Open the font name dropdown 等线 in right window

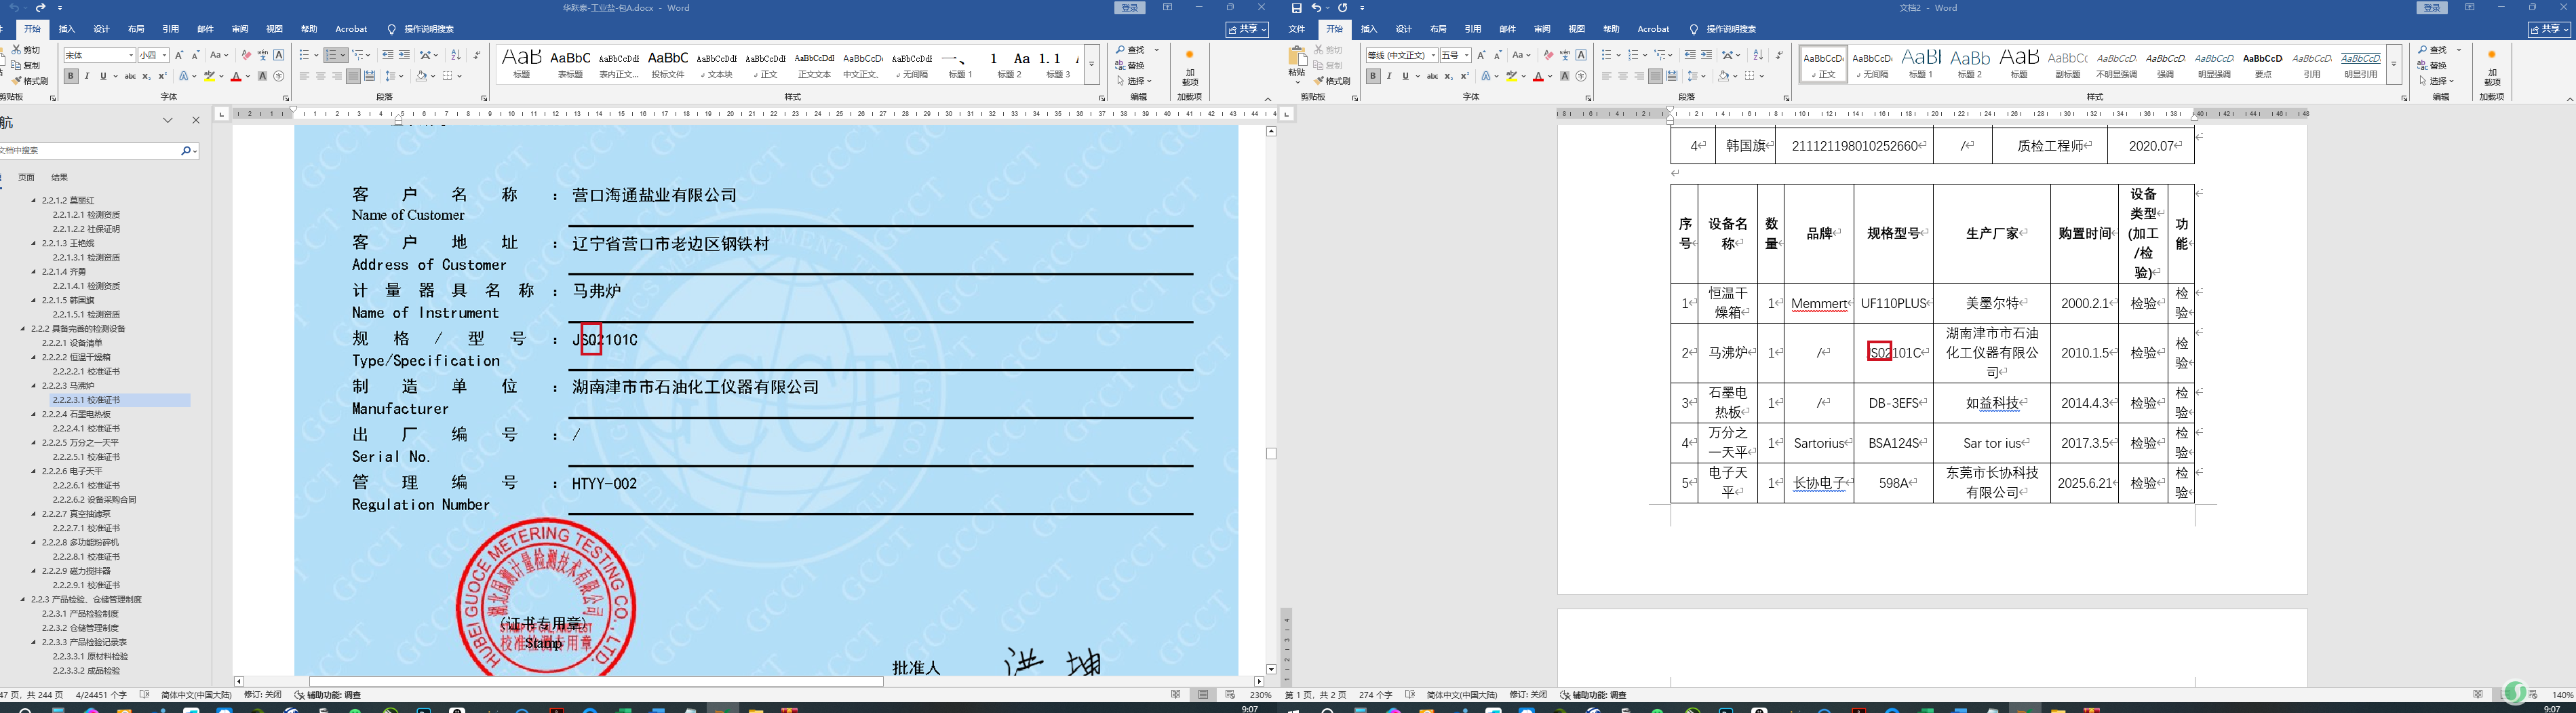click(1434, 55)
